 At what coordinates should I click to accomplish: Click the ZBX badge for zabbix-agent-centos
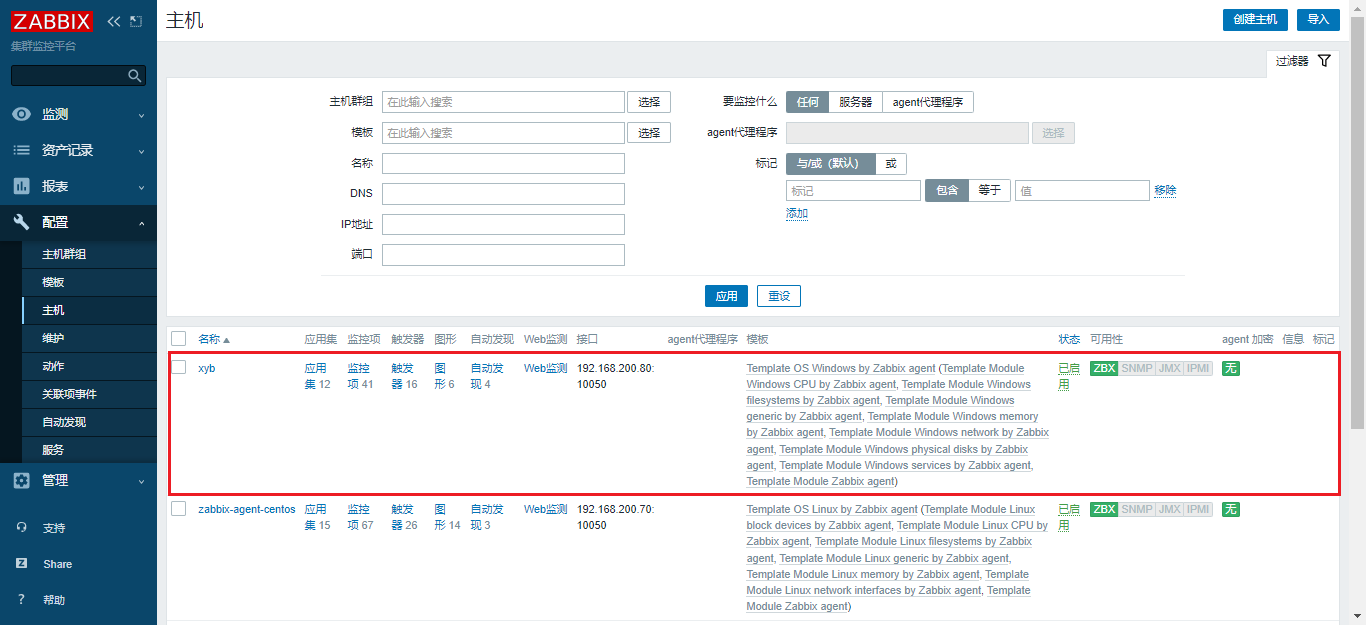click(x=1104, y=509)
